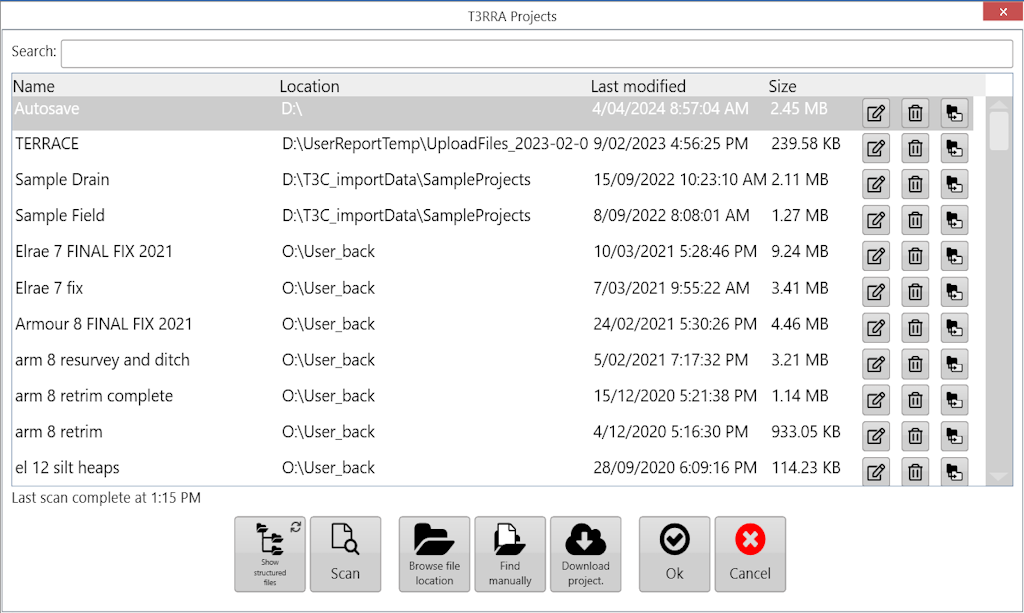Select the Sample Drain project name

(62, 180)
